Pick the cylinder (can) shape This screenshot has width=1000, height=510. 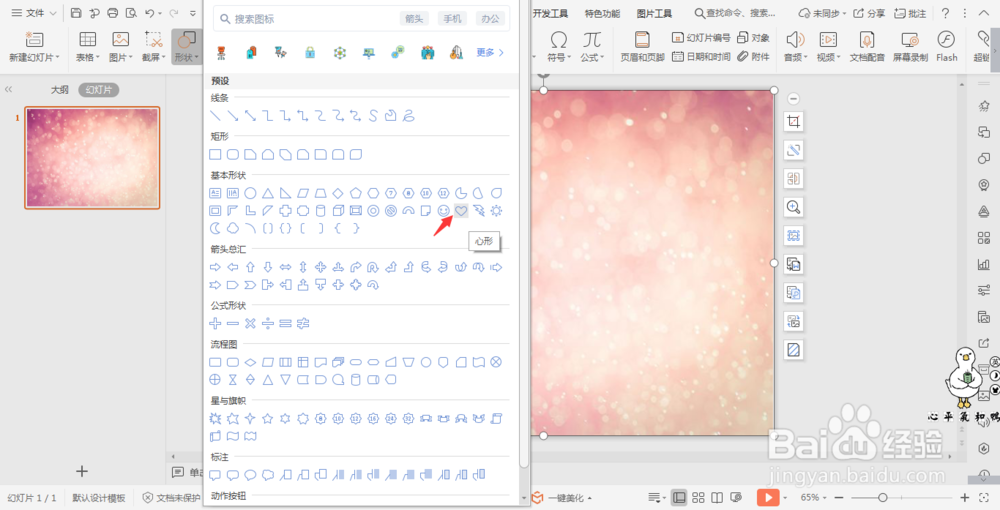point(321,210)
